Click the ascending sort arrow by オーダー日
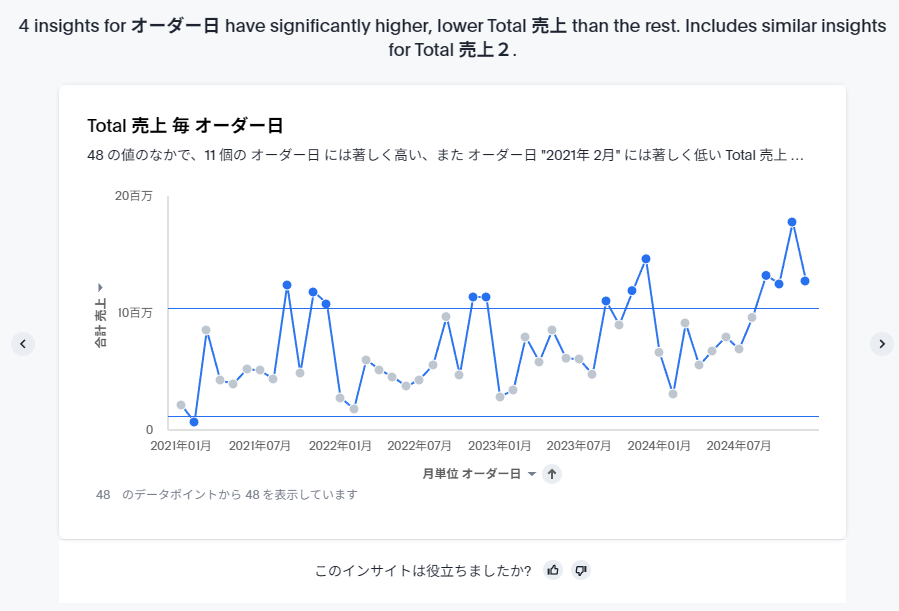The width and height of the screenshot is (899, 611). (x=552, y=474)
